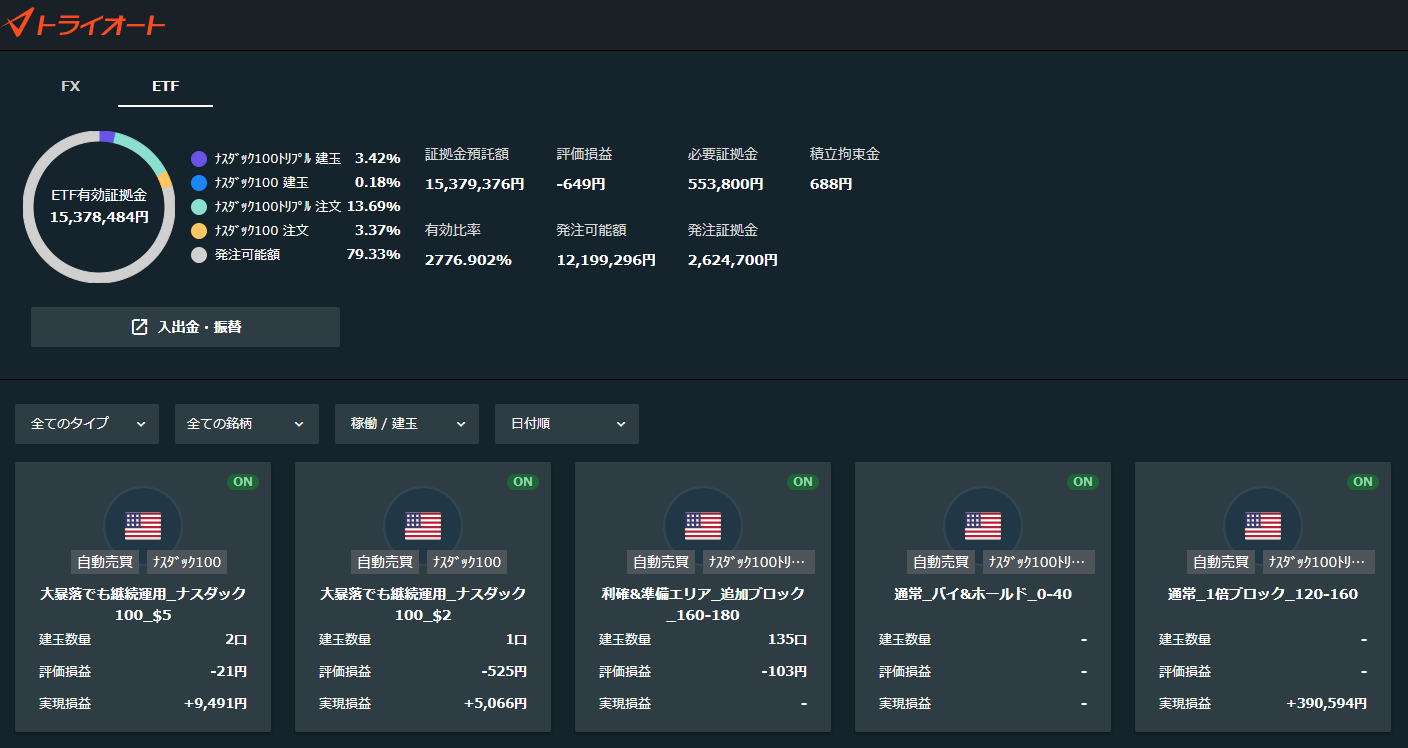Click 自動売買 tag on バイ&ホールド_0-40 card

click(943, 562)
